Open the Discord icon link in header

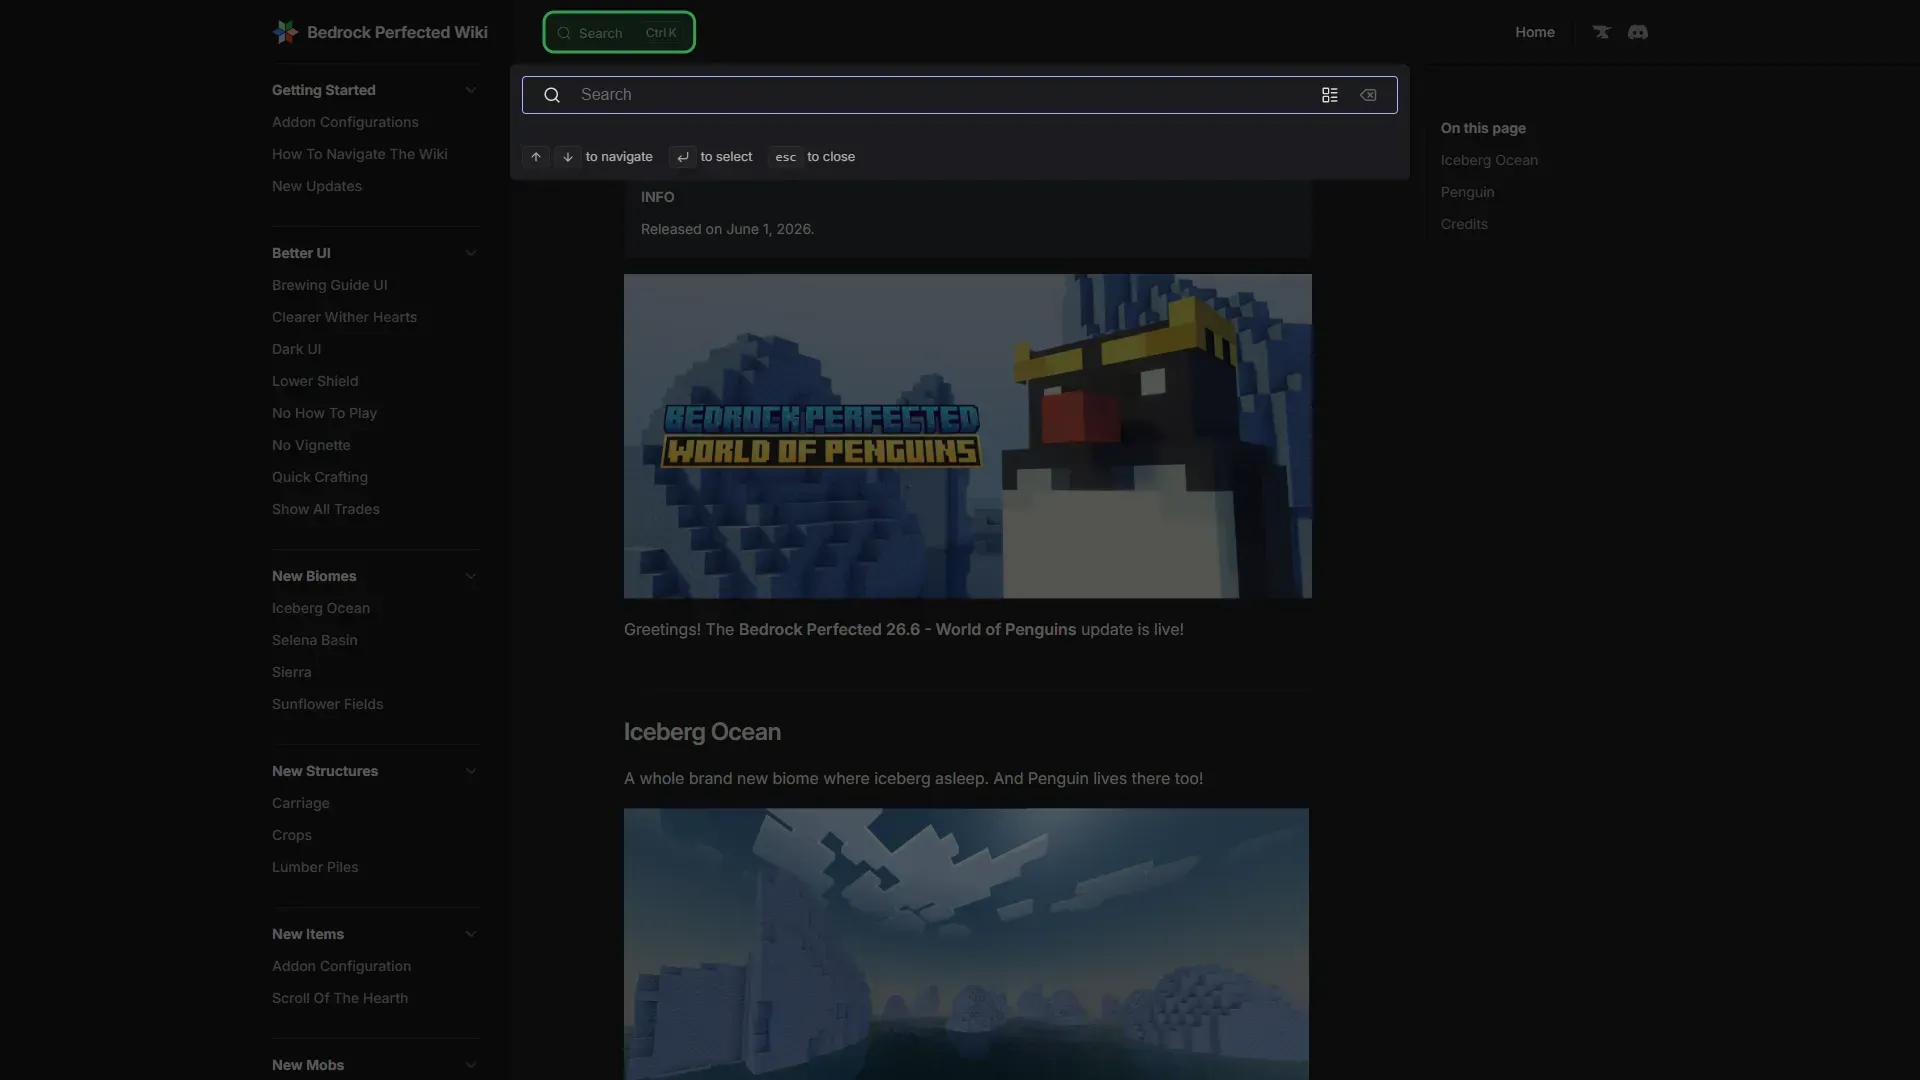(1638, 32)
